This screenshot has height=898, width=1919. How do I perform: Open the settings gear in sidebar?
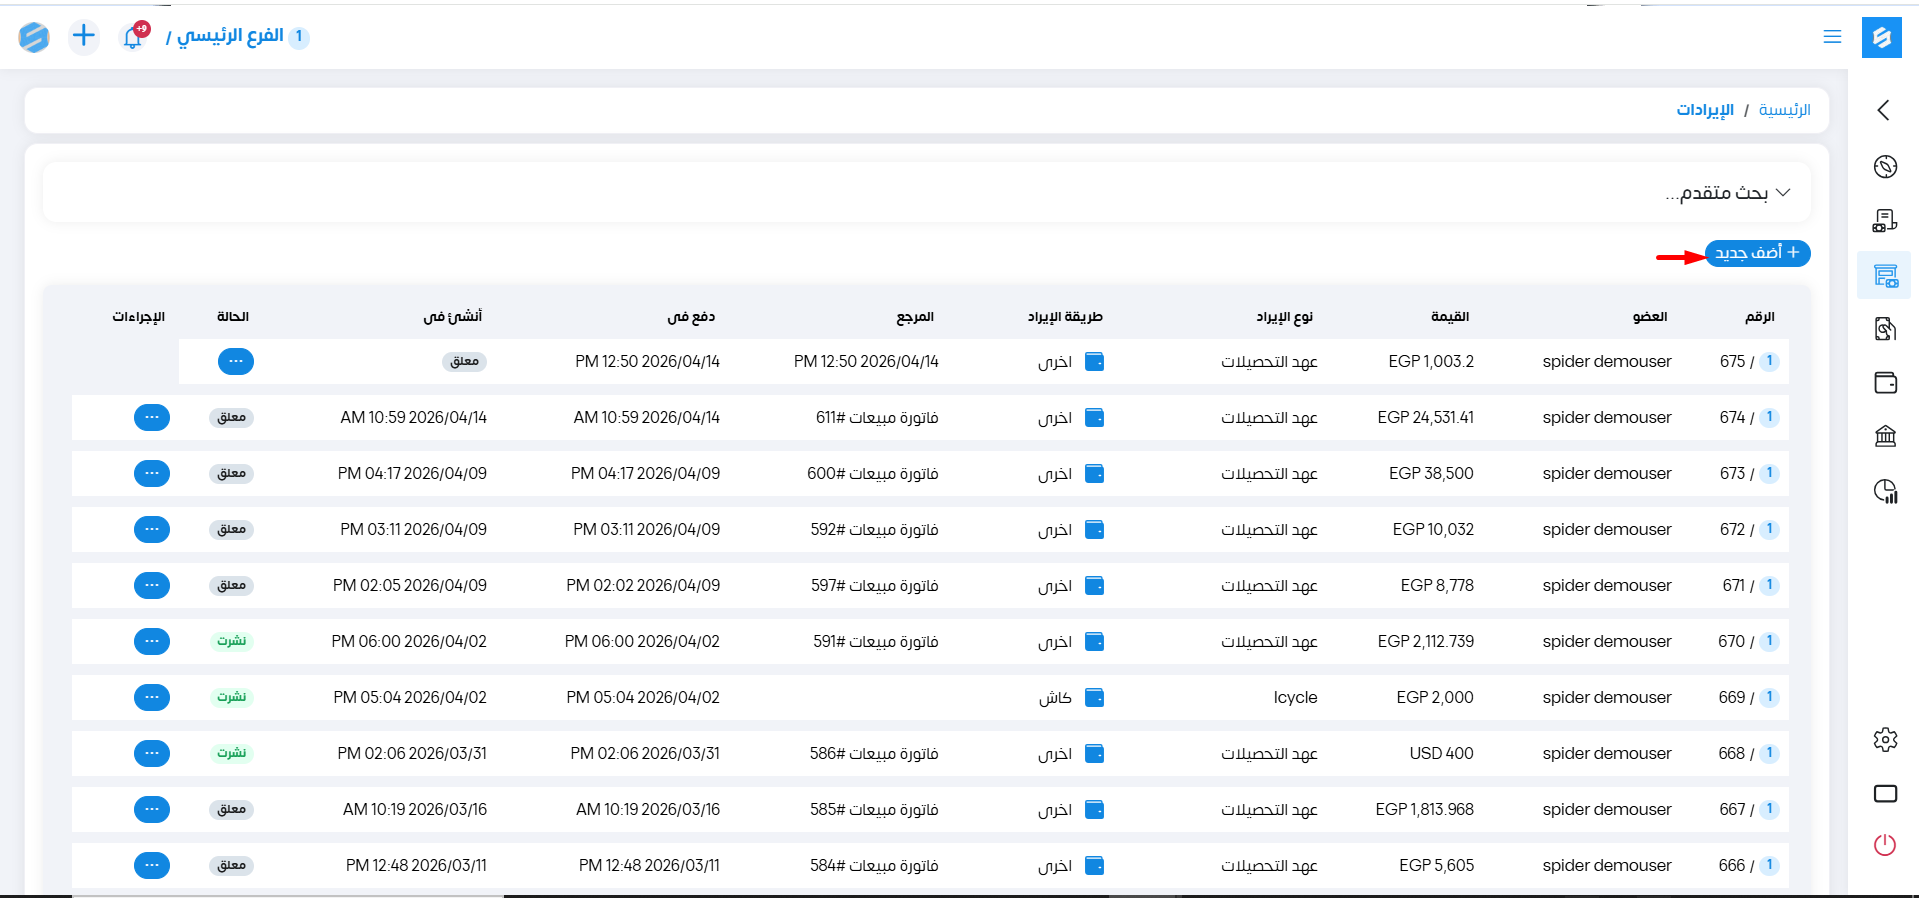tap(1885, 740)
